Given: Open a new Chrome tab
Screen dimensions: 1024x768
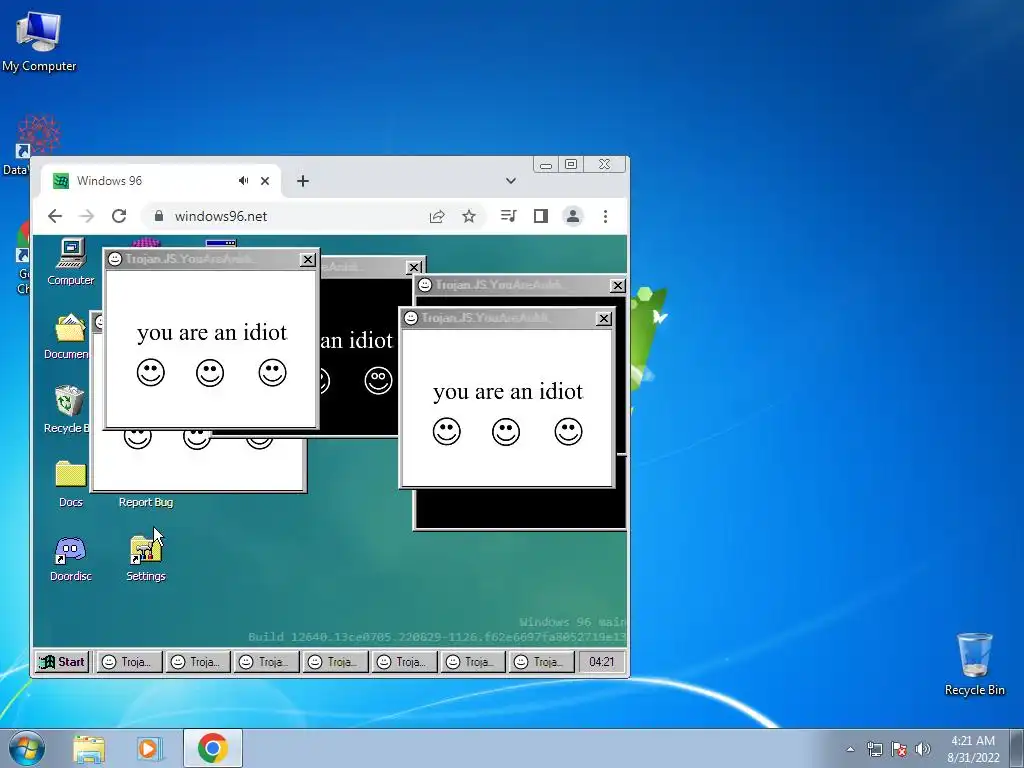Looking at the screenshot, I should (302, 181).
